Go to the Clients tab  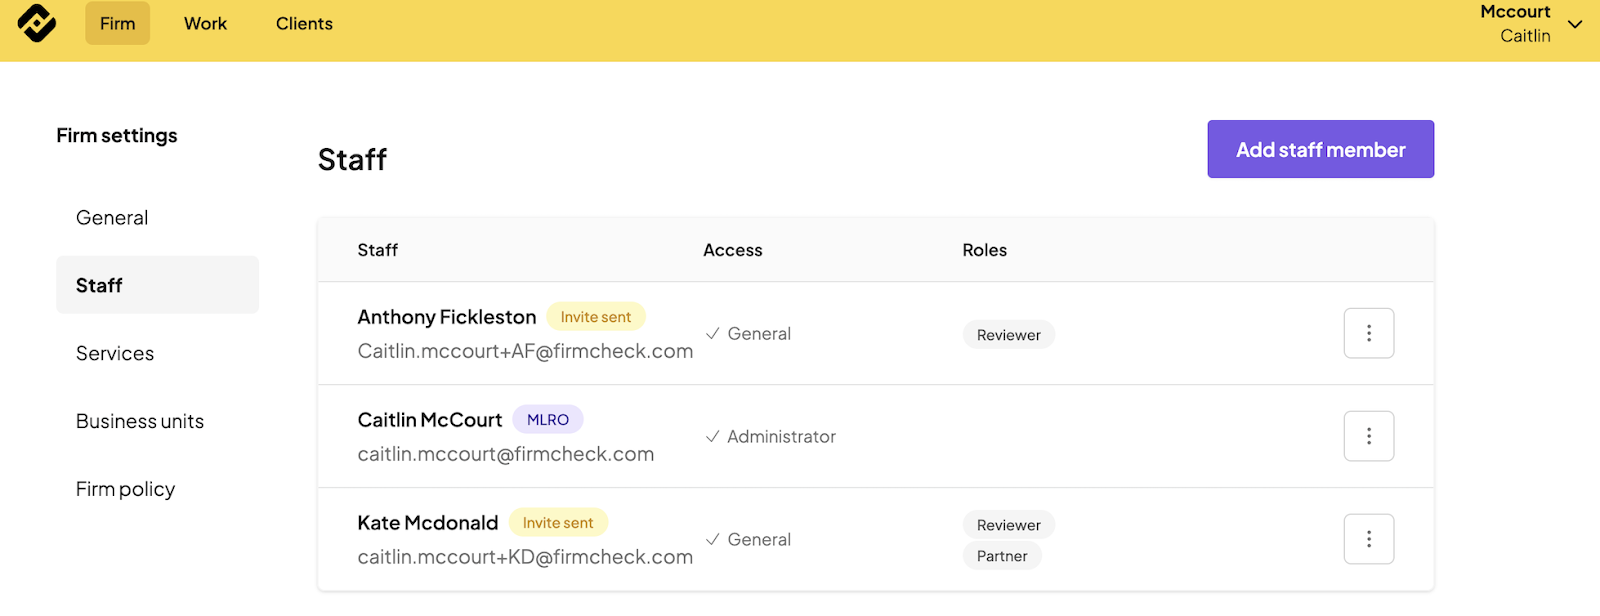tap(304, 24)
